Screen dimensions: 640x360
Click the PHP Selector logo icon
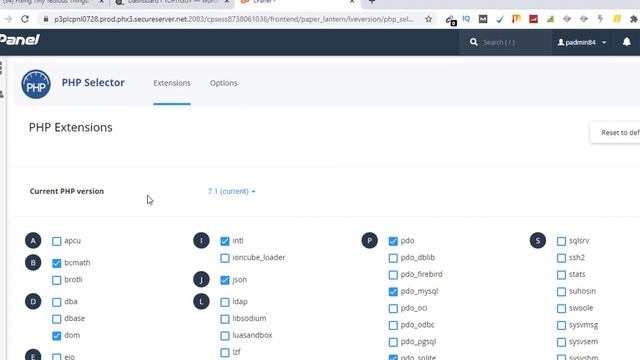pyautogui.click(x=36, y=84)
